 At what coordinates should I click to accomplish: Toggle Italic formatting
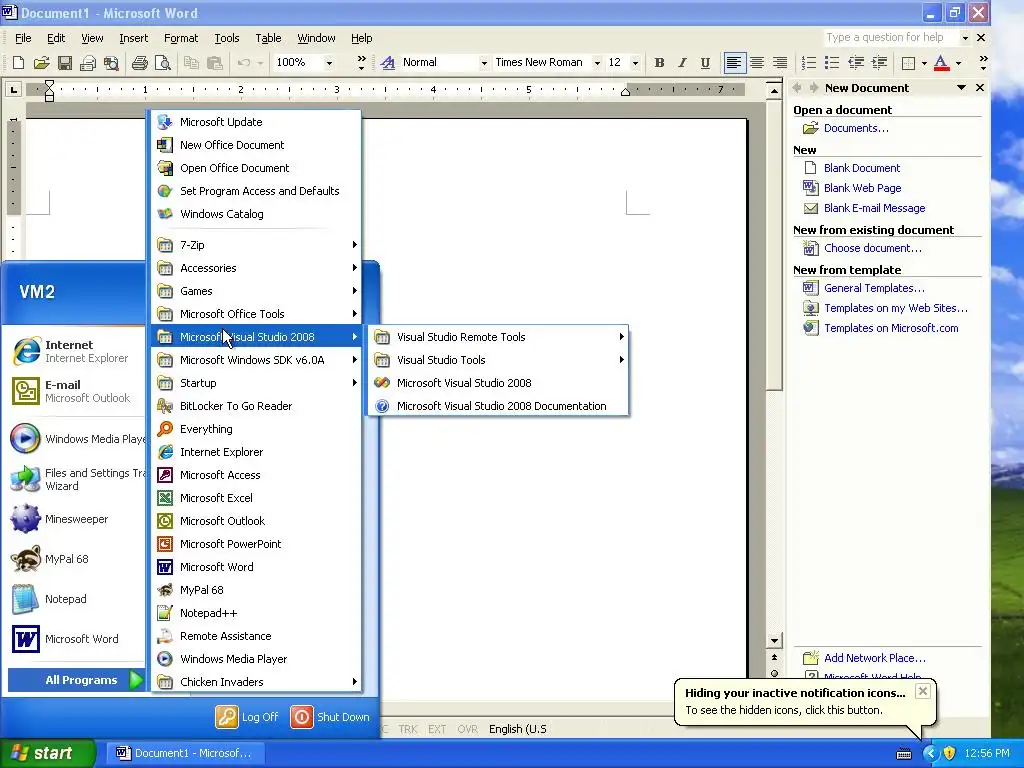pyautogui.click(x=682, y=63)
